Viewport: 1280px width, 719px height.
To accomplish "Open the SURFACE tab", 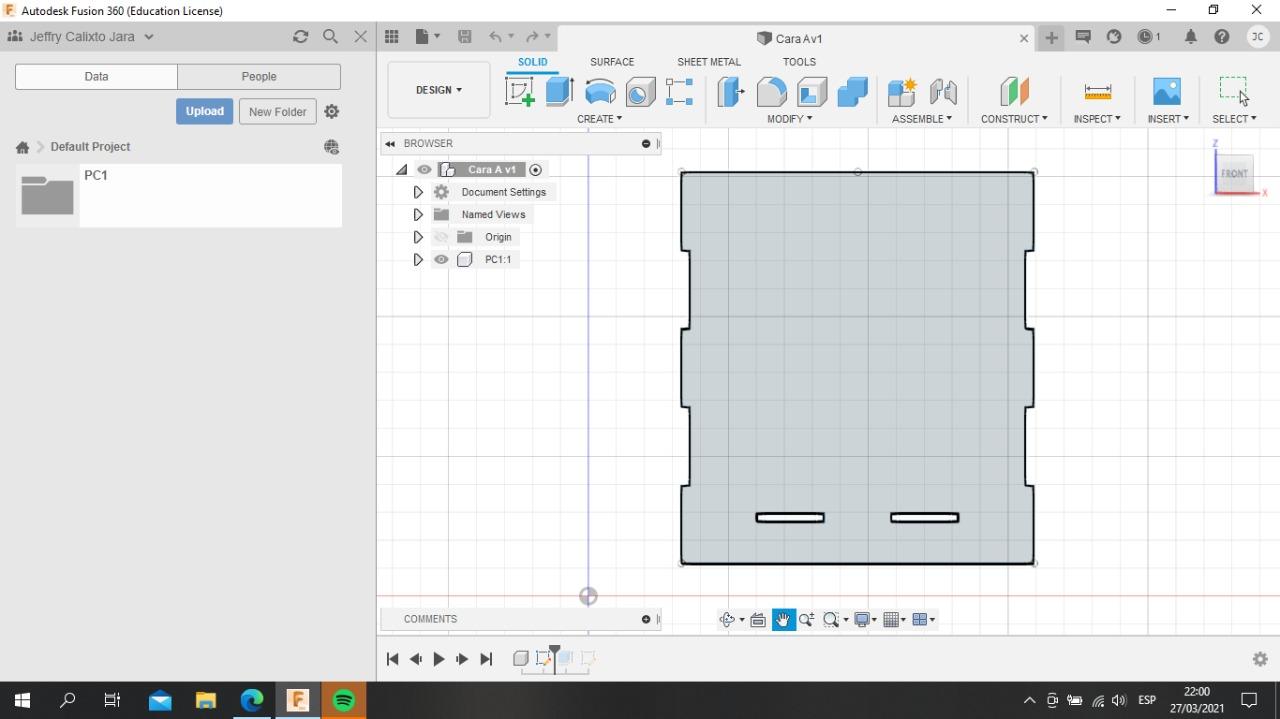I will click(x=611, y=62).
